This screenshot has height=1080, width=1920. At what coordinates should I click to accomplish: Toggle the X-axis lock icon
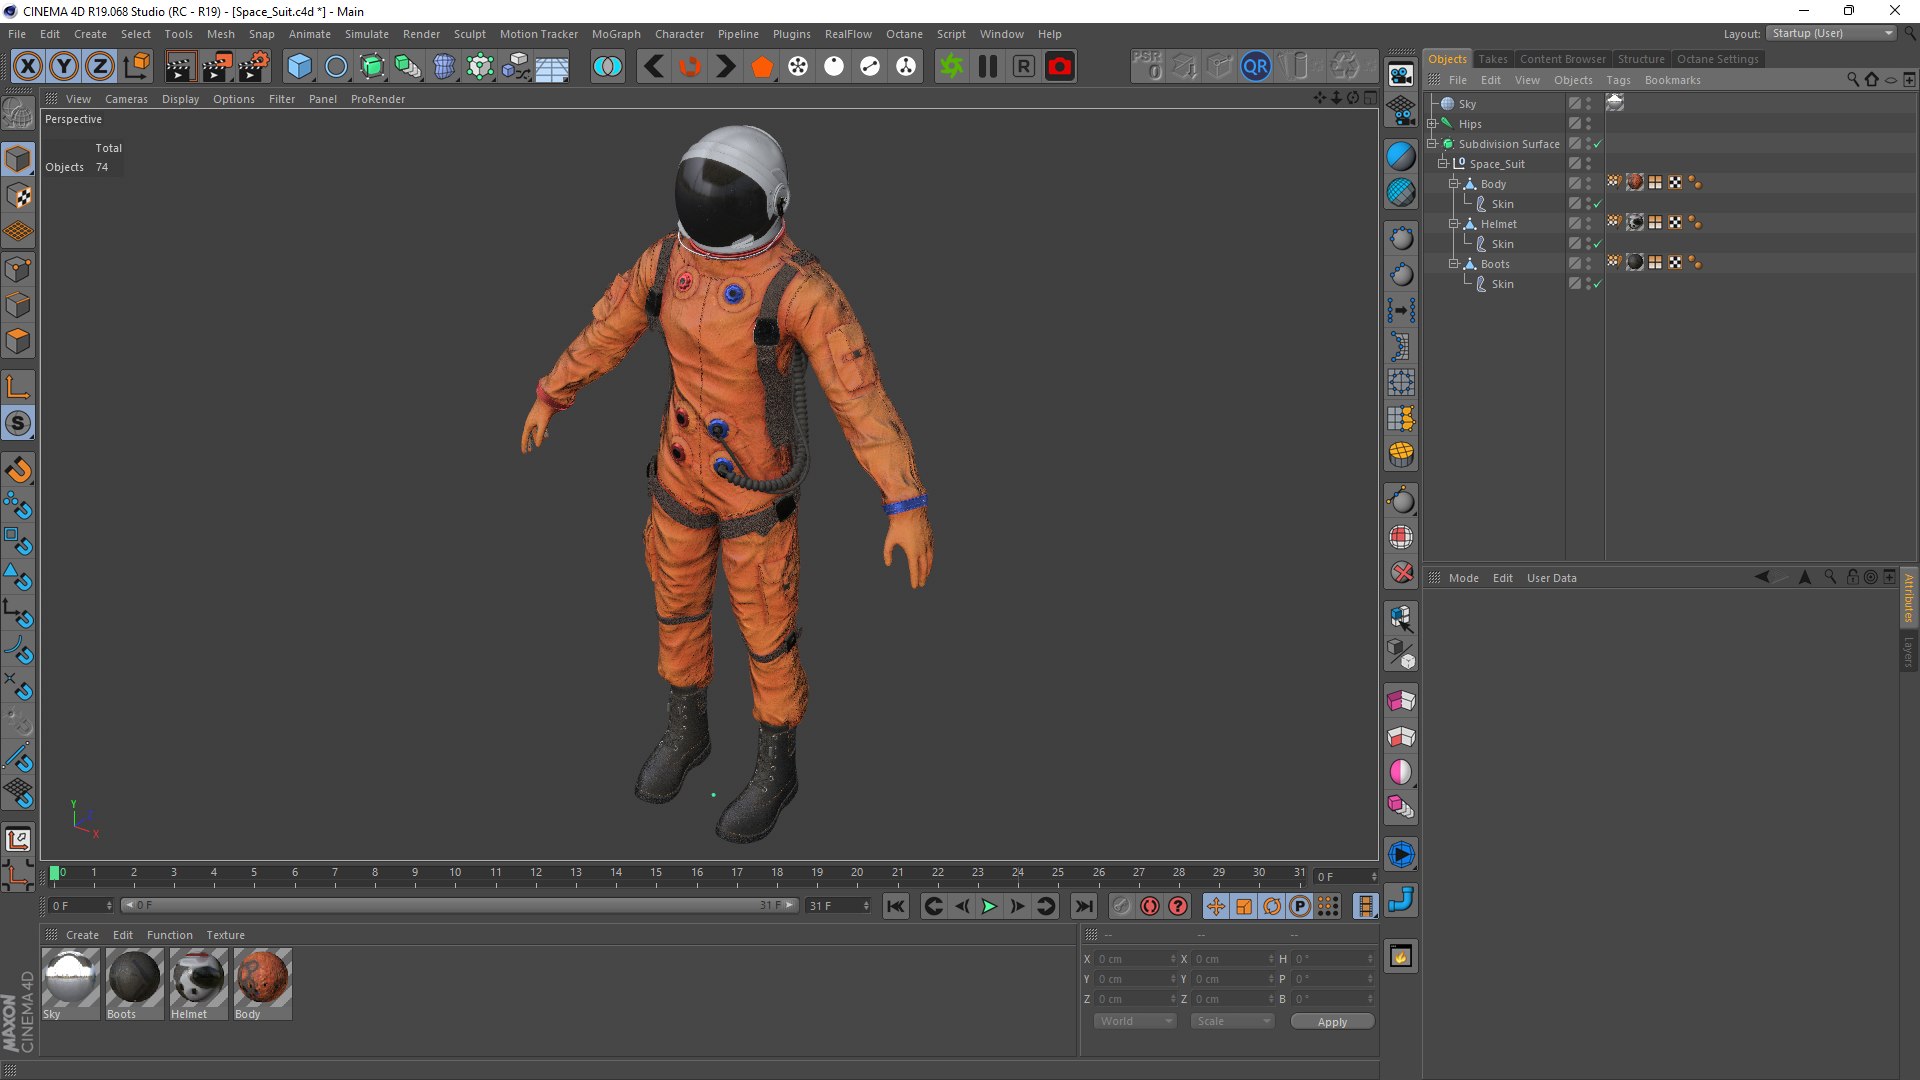coord(28,66)
